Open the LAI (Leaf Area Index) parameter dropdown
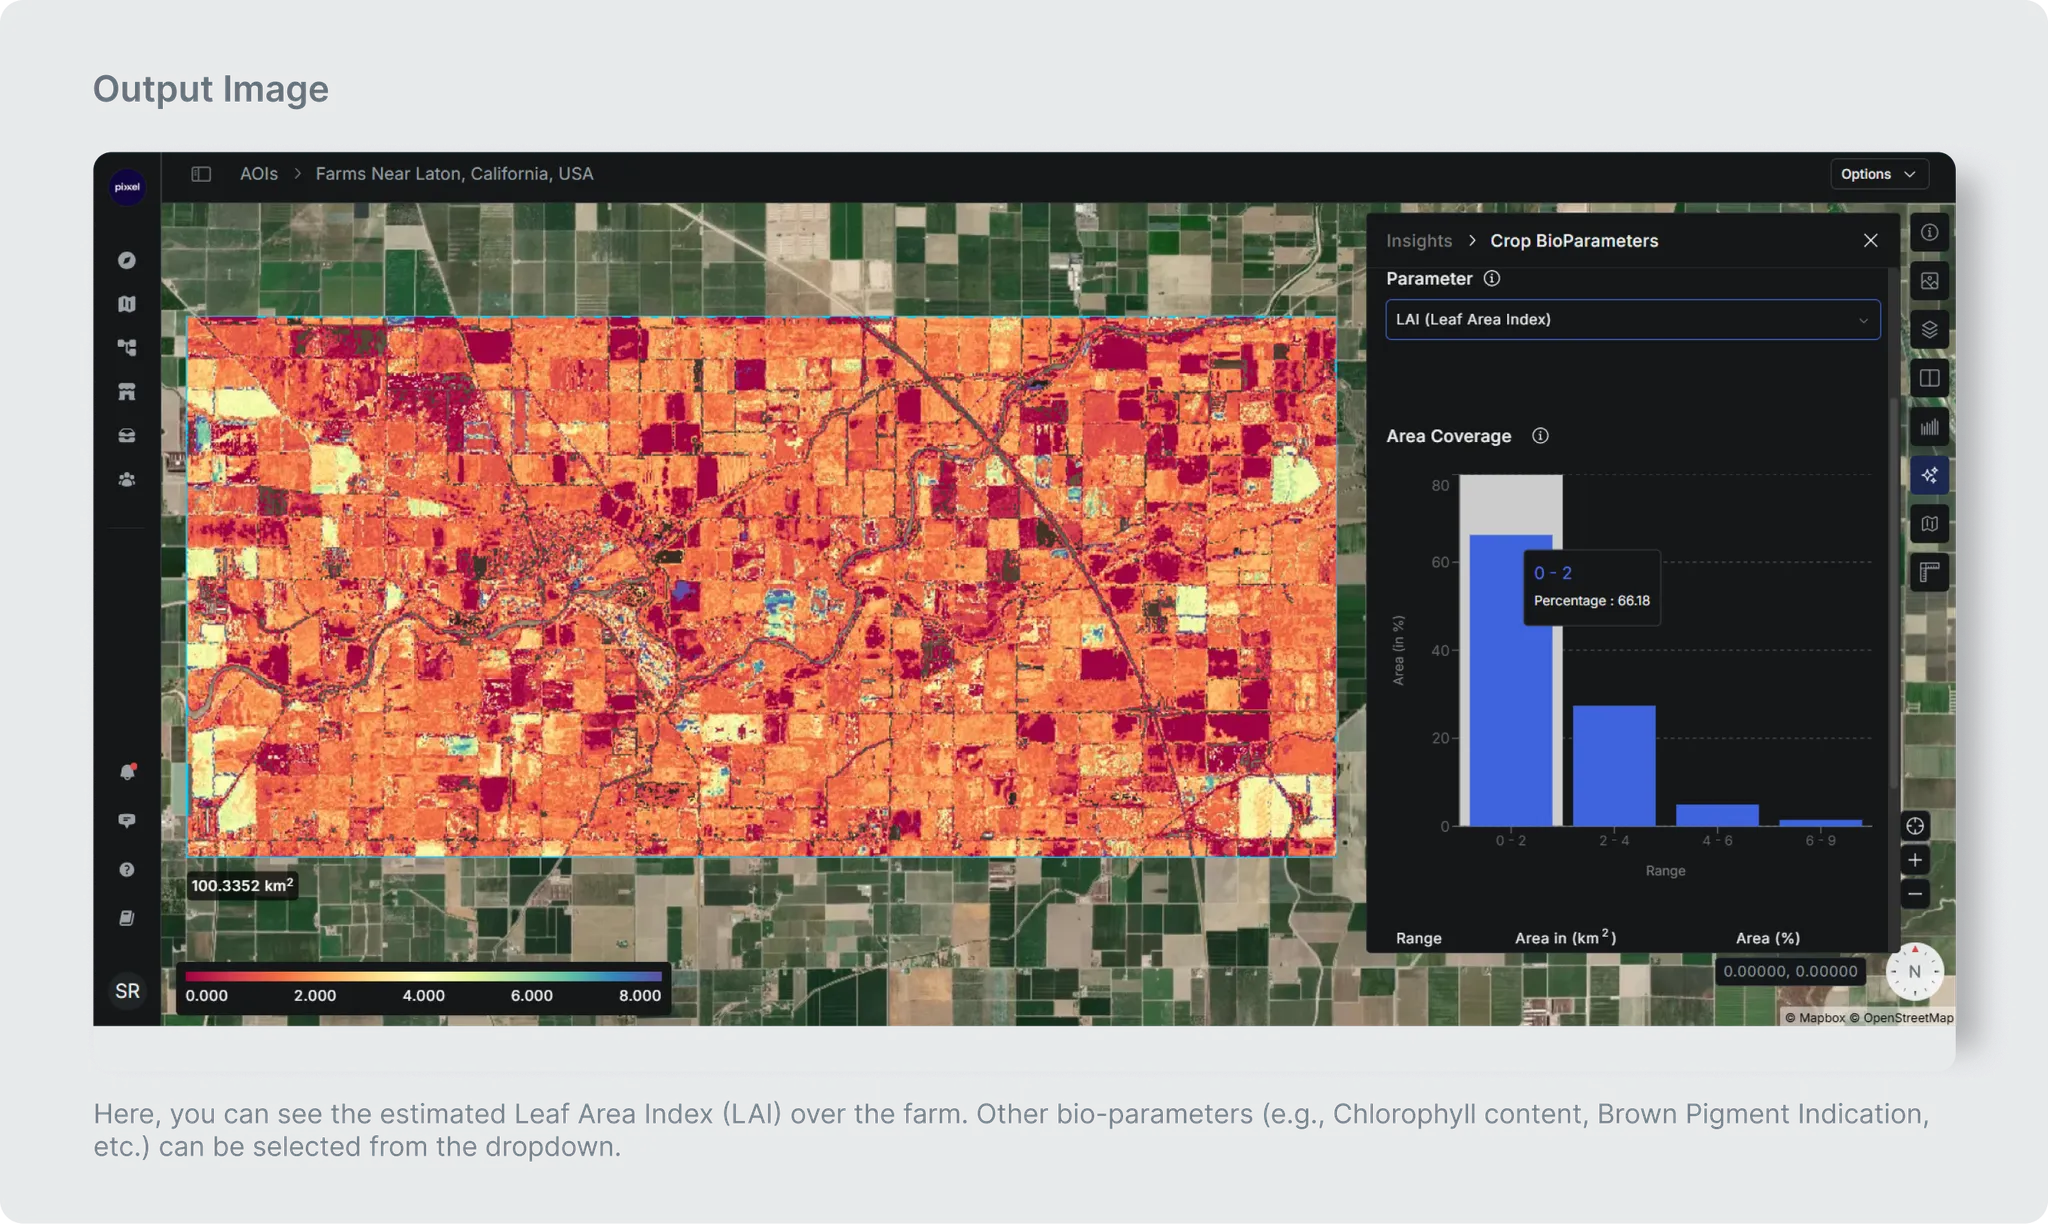 coord(1632,320)
